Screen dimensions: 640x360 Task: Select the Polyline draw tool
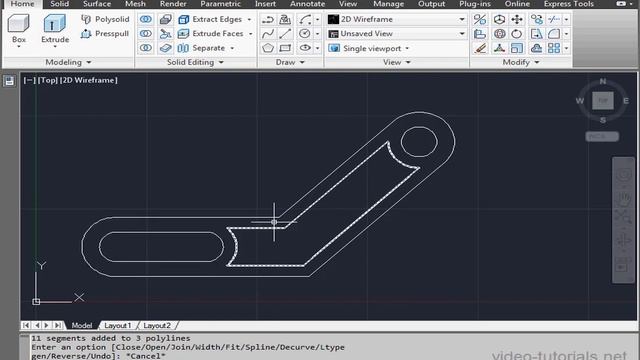point(268,19)
